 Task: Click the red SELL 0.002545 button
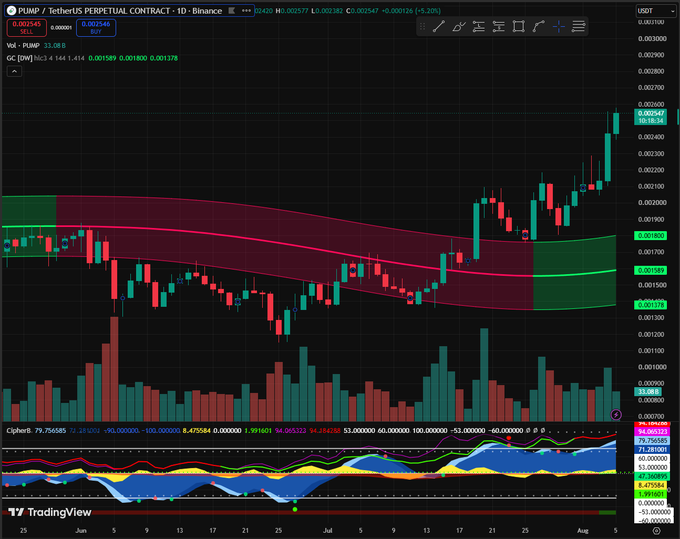(x=26, y=28)
